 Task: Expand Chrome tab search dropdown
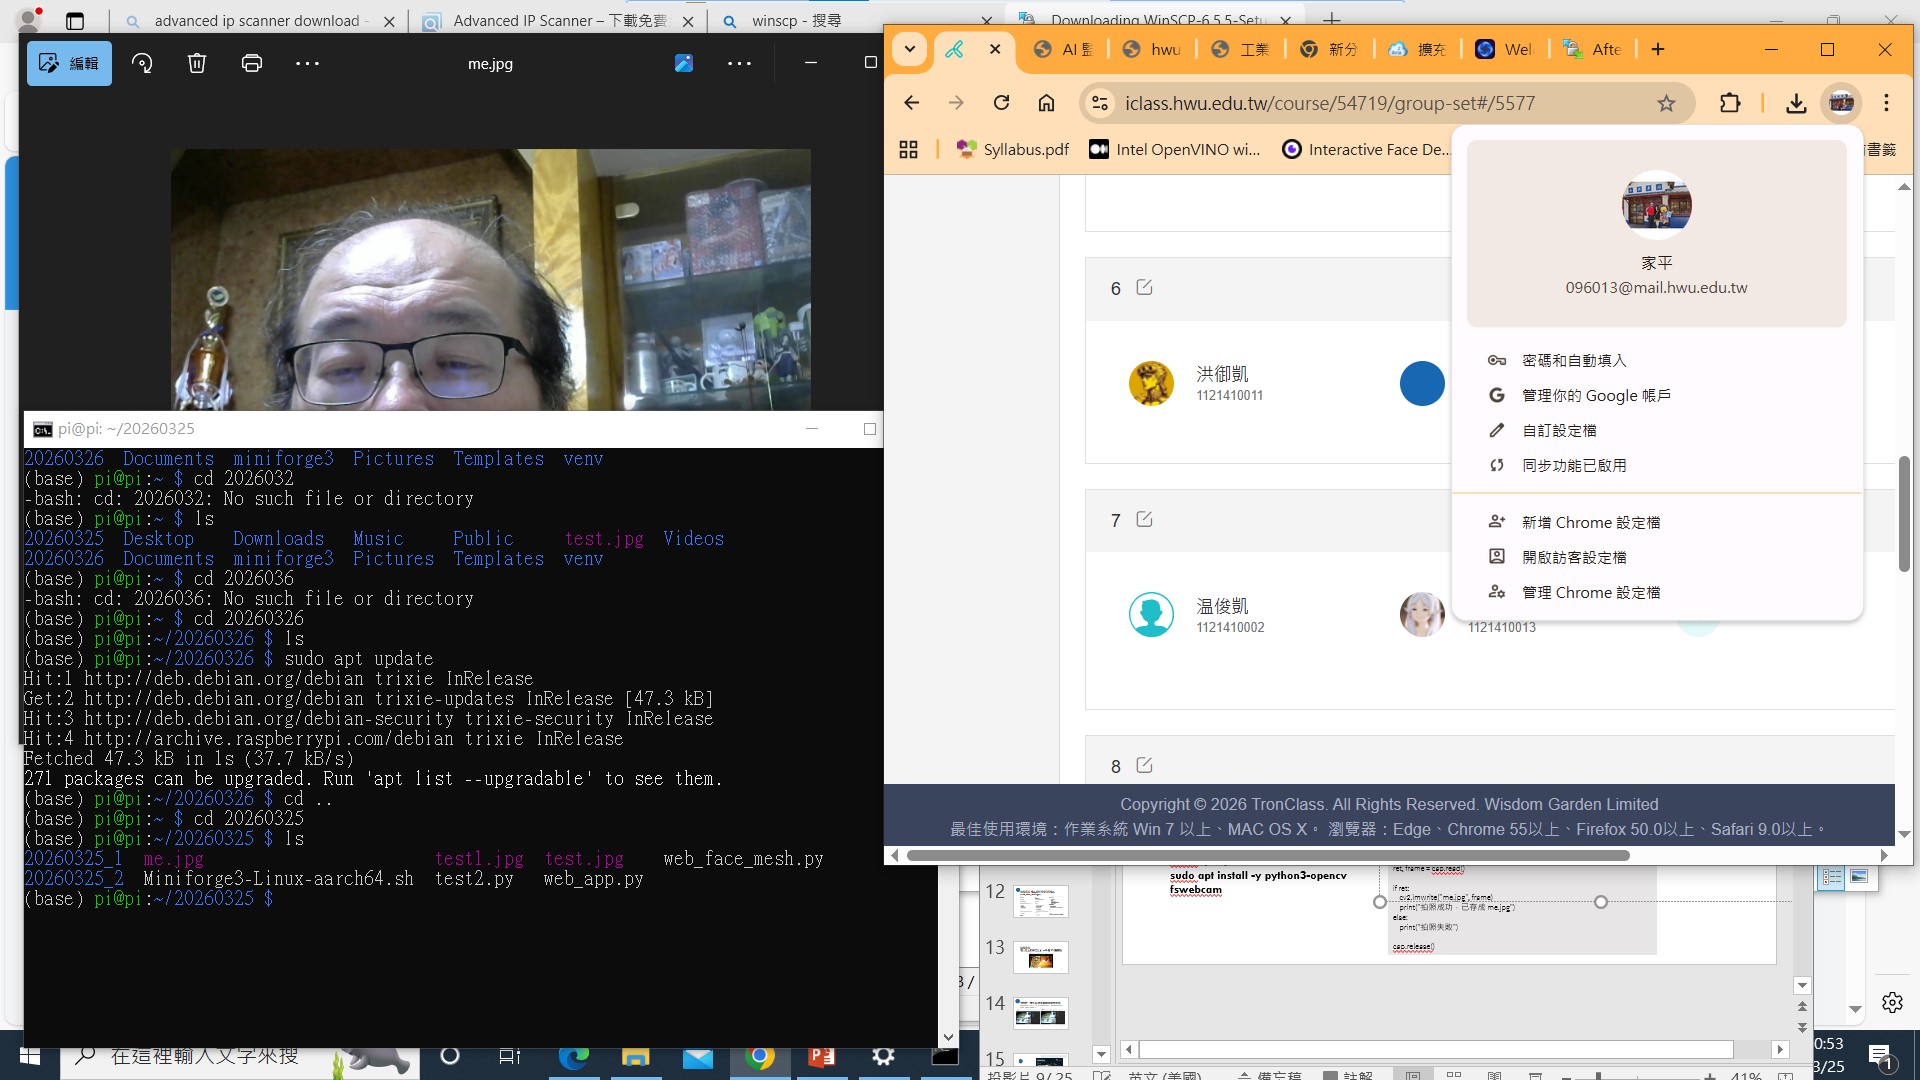point(909,49)
